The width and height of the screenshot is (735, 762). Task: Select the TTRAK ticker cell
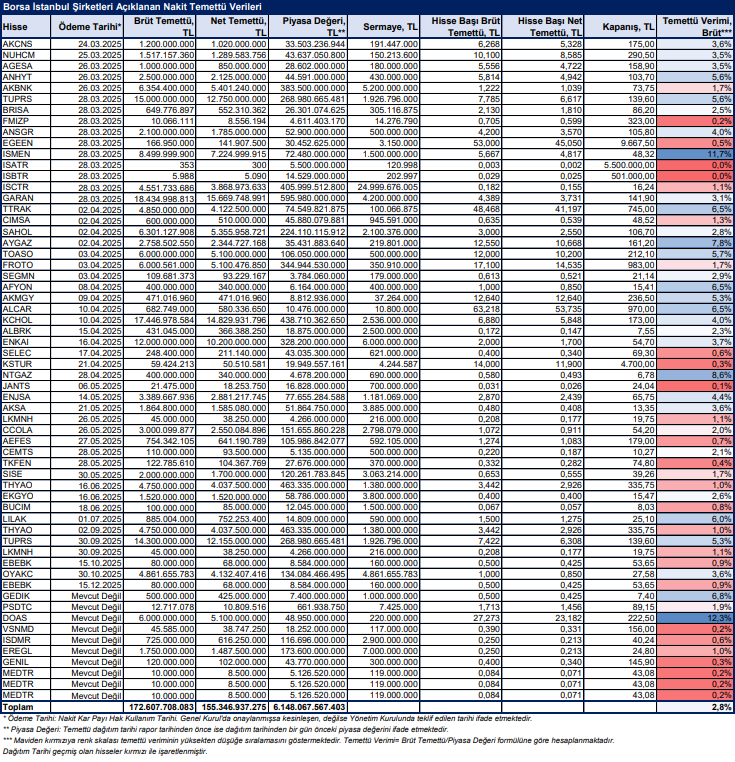tap(26, 209)
